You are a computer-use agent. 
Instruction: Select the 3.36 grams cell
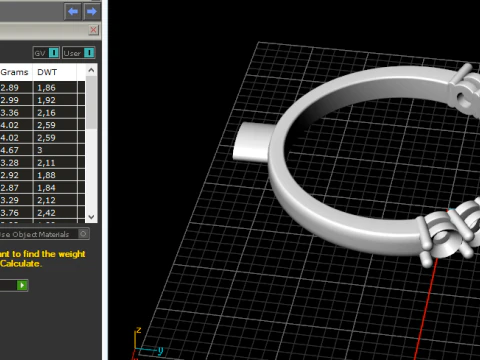[16, 113]
